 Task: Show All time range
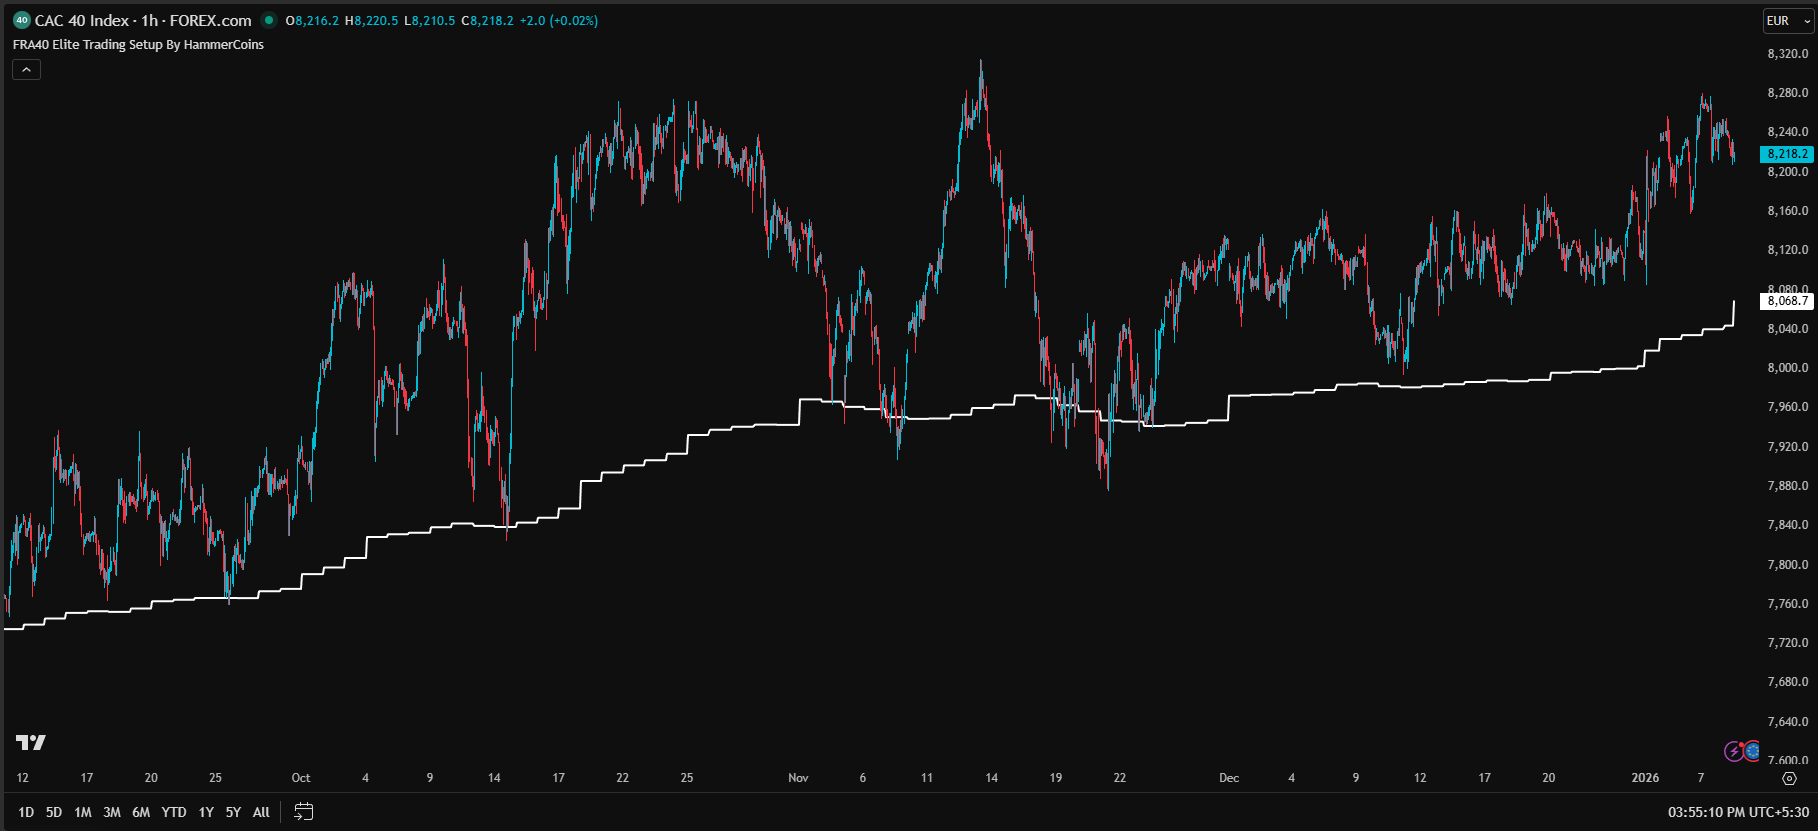261,812
